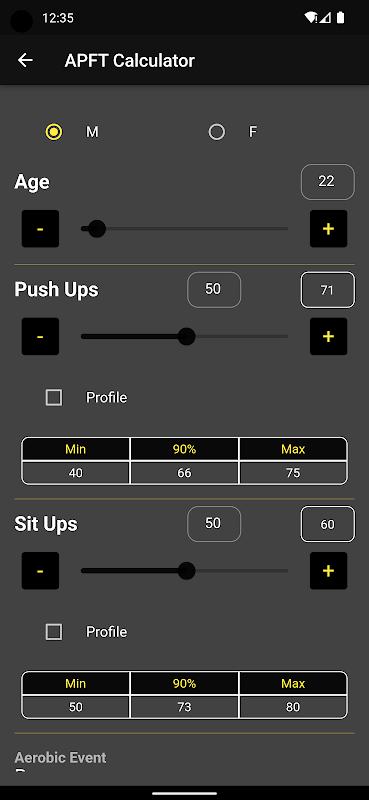Decrease age with the minus button

coord(40,229)
